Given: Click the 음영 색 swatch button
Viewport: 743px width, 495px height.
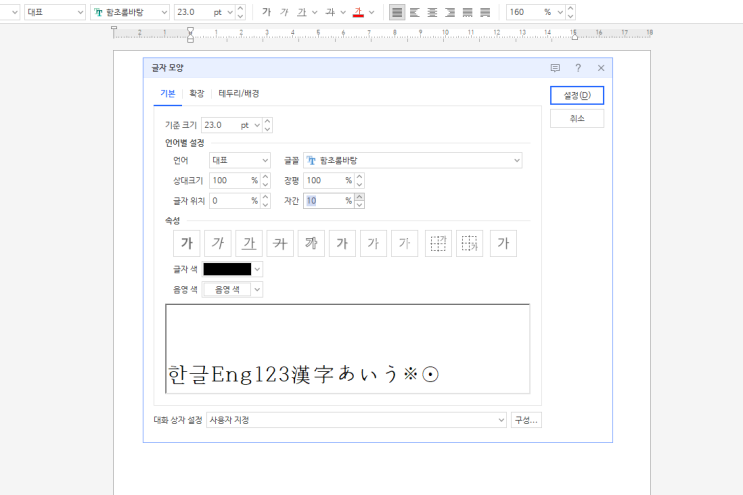Looking at the screenshot, I should click(227, 289).
